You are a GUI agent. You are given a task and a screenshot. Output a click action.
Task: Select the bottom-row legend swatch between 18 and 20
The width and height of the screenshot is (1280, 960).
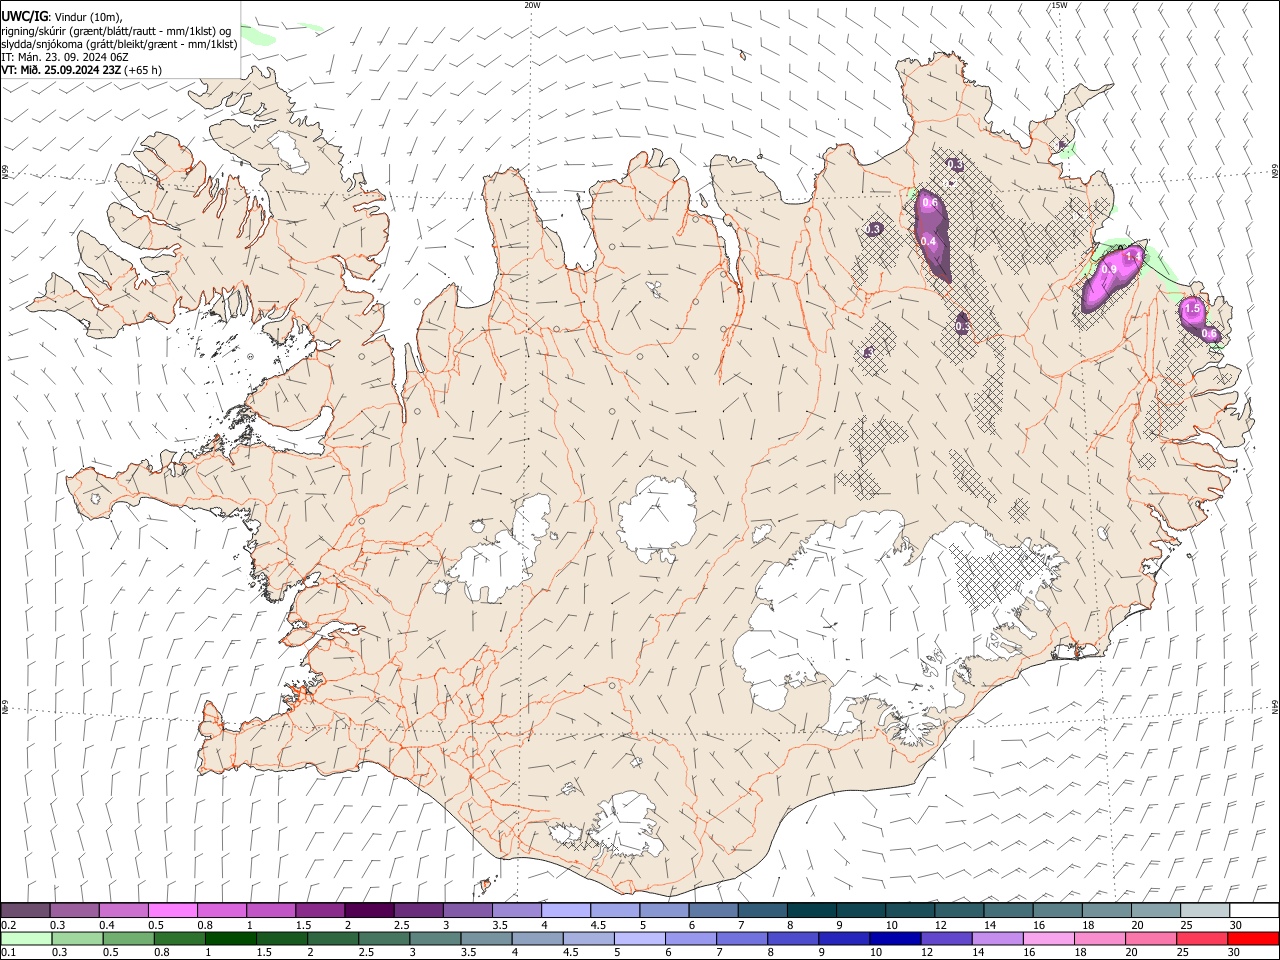tap(1100, 938)
